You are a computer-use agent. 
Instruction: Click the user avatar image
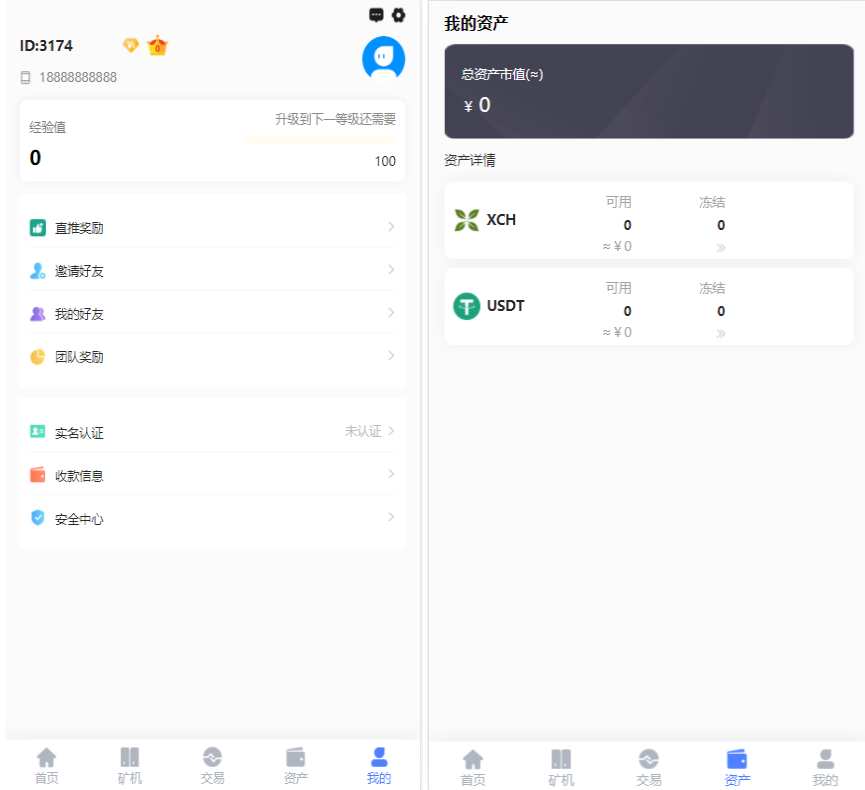pos(383,58)
